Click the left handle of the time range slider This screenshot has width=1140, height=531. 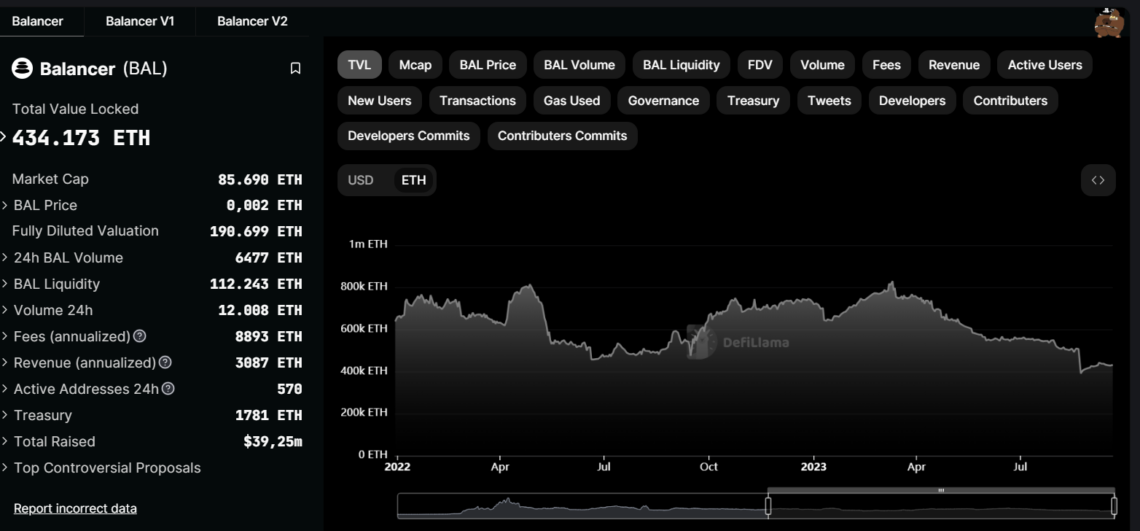[x=768, y=506]
